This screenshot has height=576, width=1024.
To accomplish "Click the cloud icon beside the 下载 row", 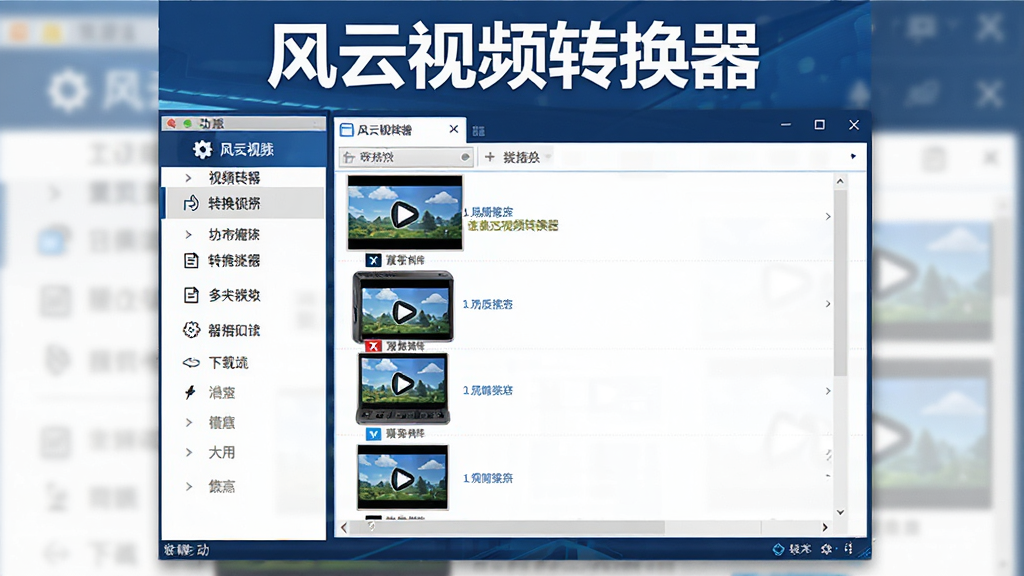I will click(x=191, y=362).
